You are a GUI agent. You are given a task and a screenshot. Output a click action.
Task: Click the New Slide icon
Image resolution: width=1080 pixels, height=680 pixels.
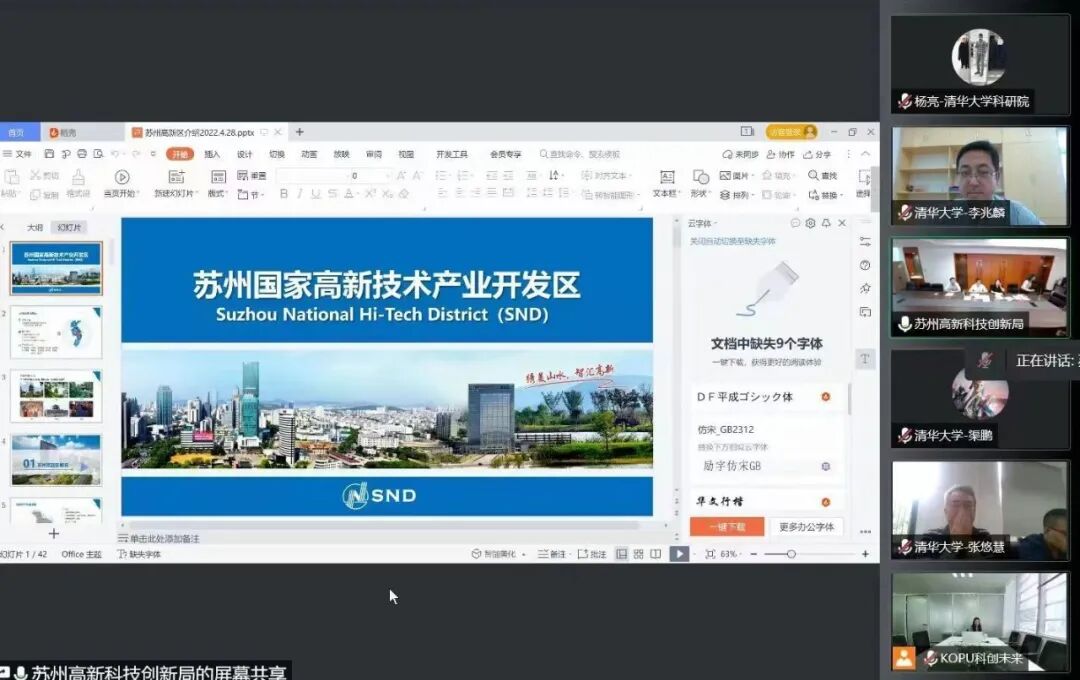(x=176, y=177)
